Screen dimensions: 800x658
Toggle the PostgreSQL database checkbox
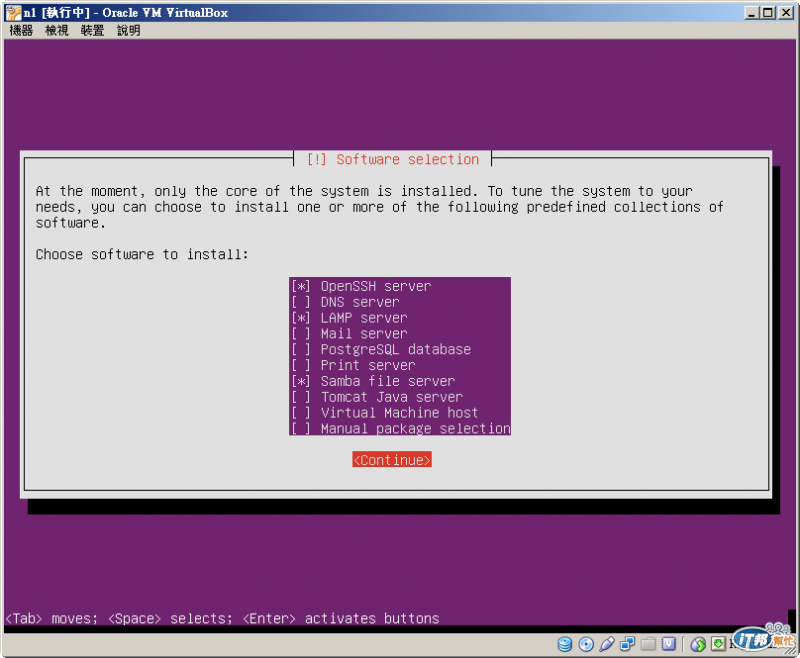pos(301,349)
